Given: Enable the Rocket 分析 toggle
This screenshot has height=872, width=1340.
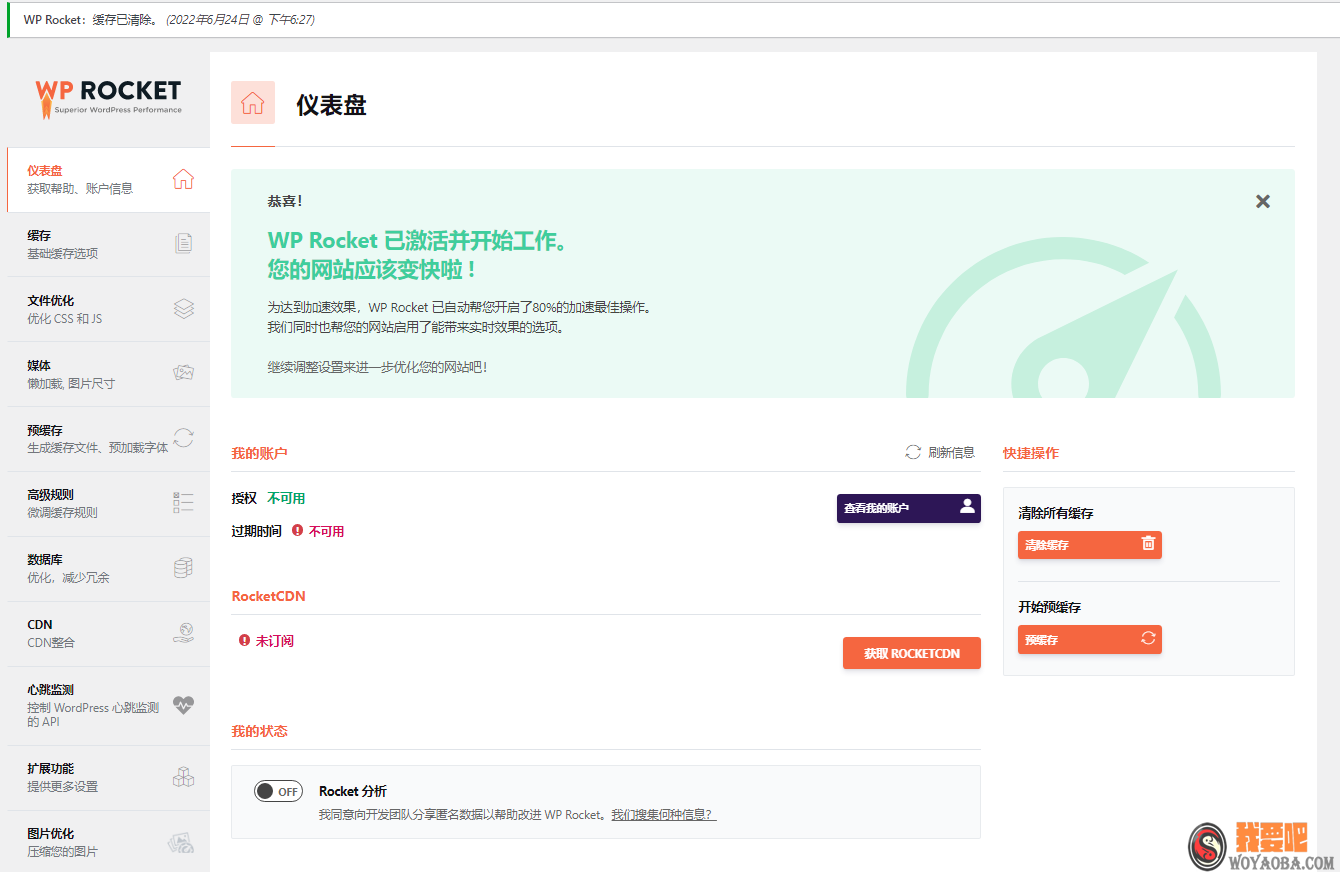Looking at the screenshot, I should tap(278, 791).
